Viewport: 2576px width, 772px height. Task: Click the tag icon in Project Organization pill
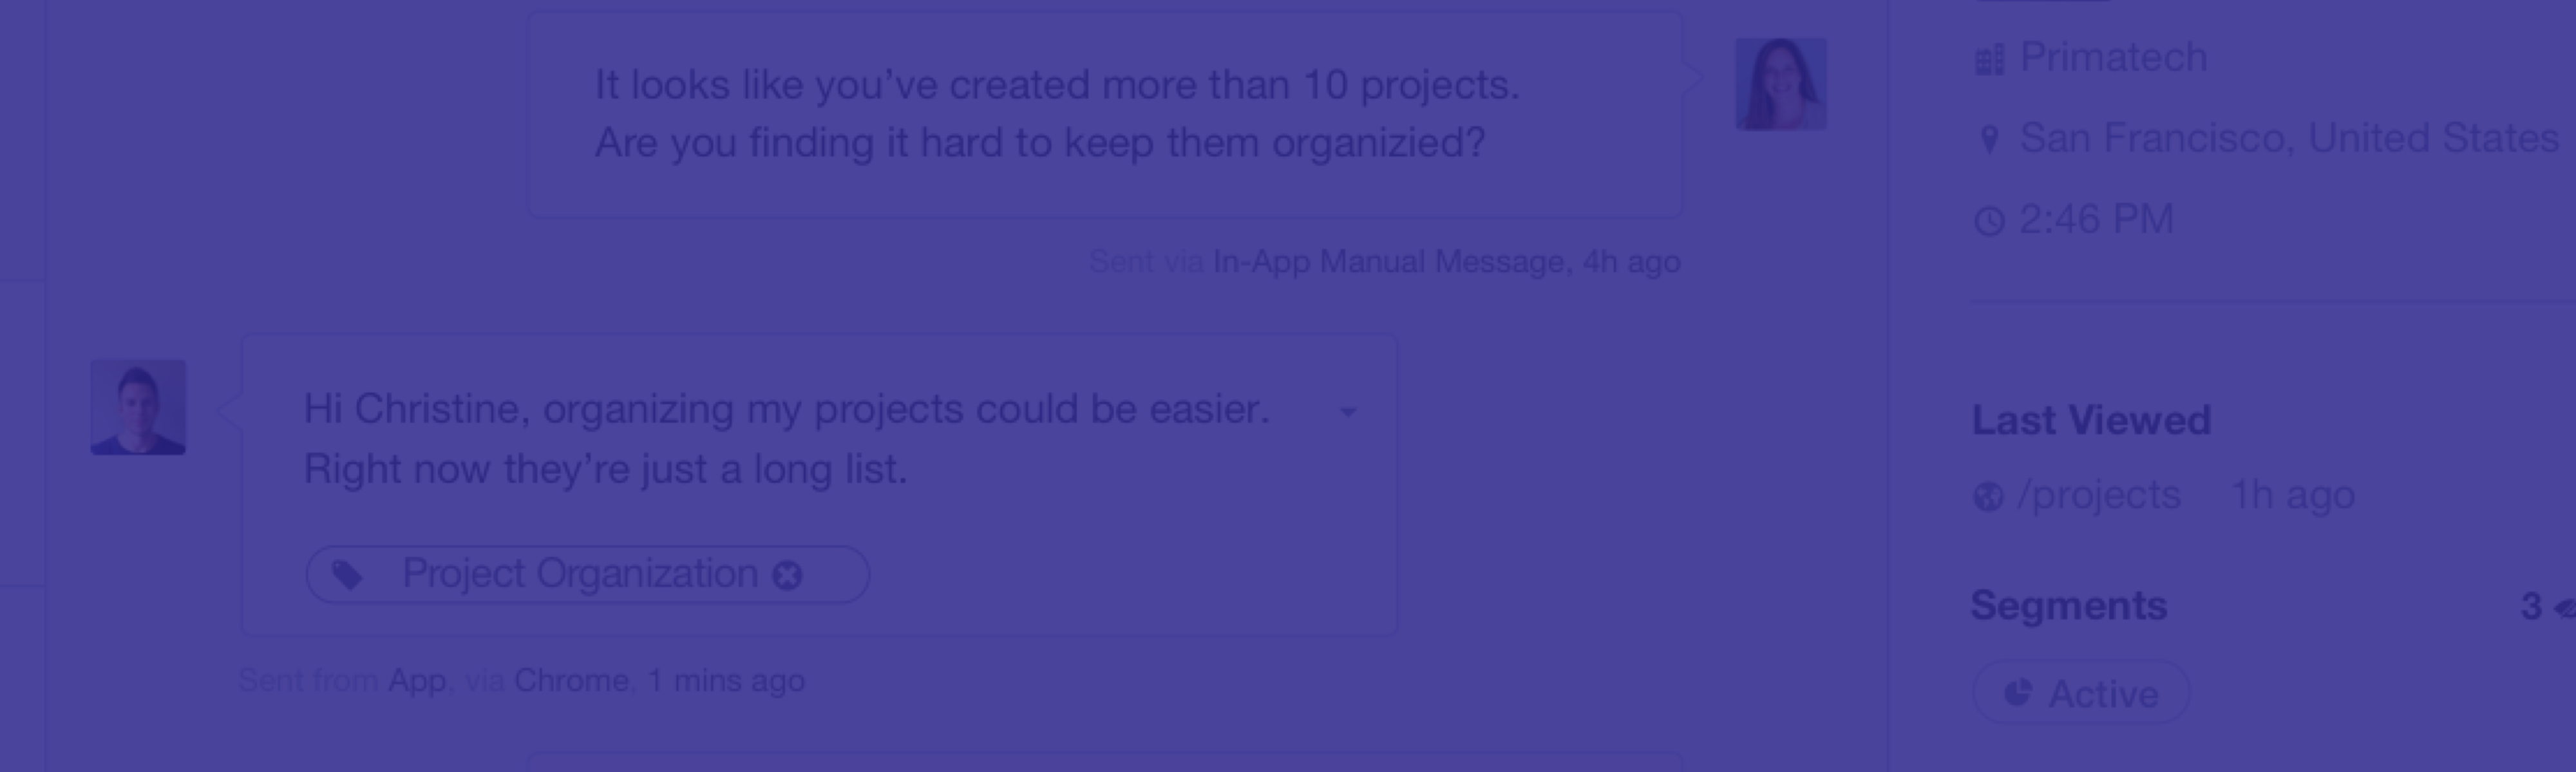click(347, 575)
